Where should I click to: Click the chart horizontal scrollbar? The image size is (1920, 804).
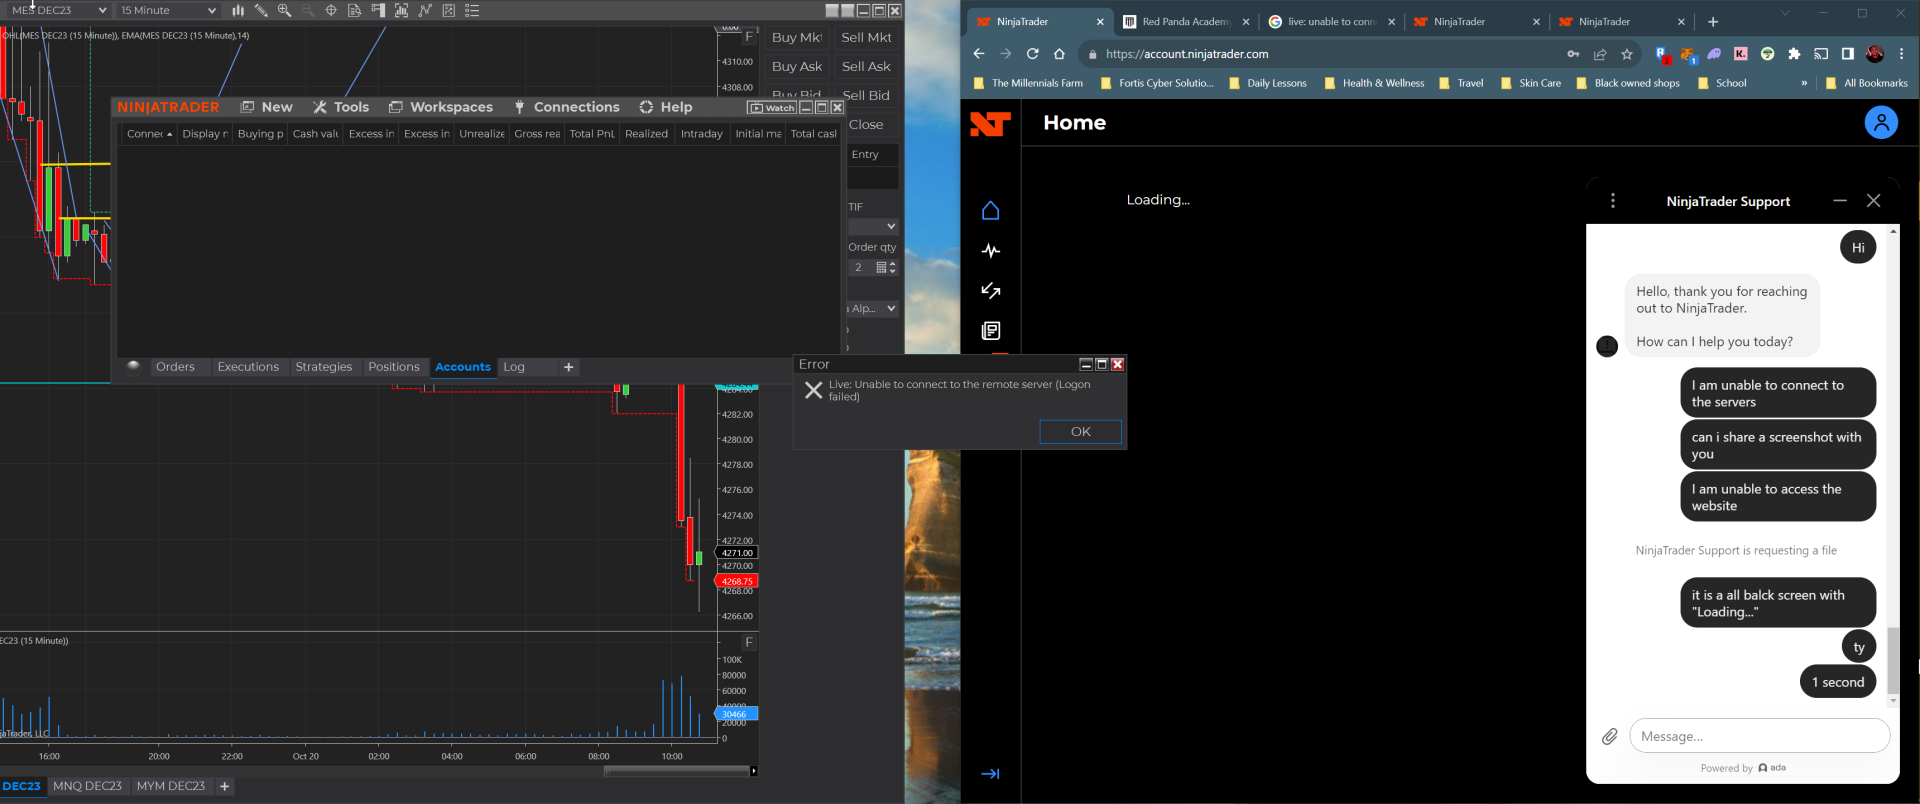tap(677, 770)
